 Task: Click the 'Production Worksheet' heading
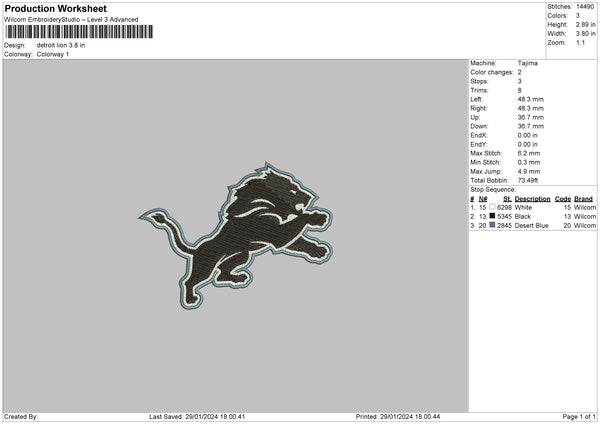(x=55, y=8)
